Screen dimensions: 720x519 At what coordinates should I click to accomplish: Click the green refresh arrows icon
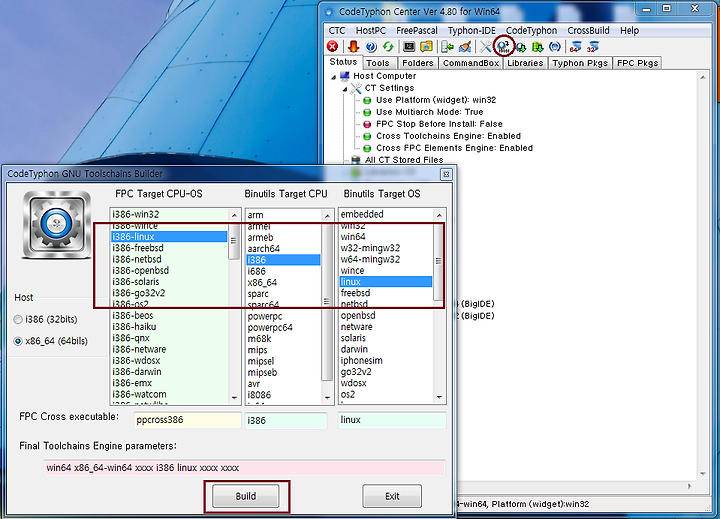388,46
